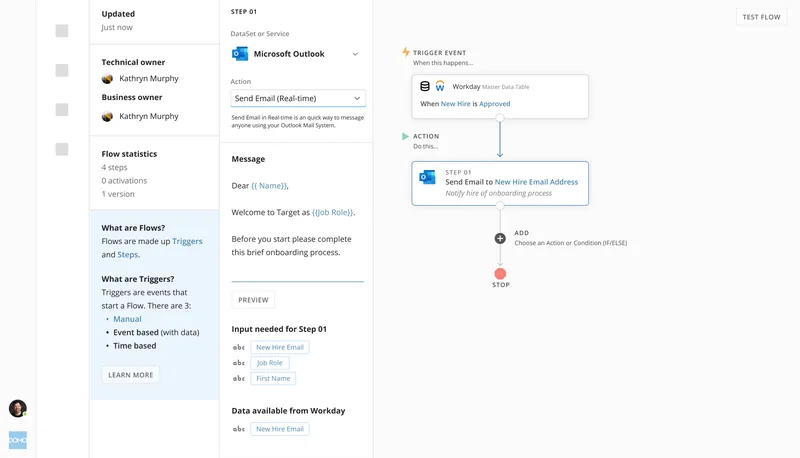Screen dimensions: 800x458
Task: Click the connector dot below Step 01 card
Action: (x=500, y=206)
